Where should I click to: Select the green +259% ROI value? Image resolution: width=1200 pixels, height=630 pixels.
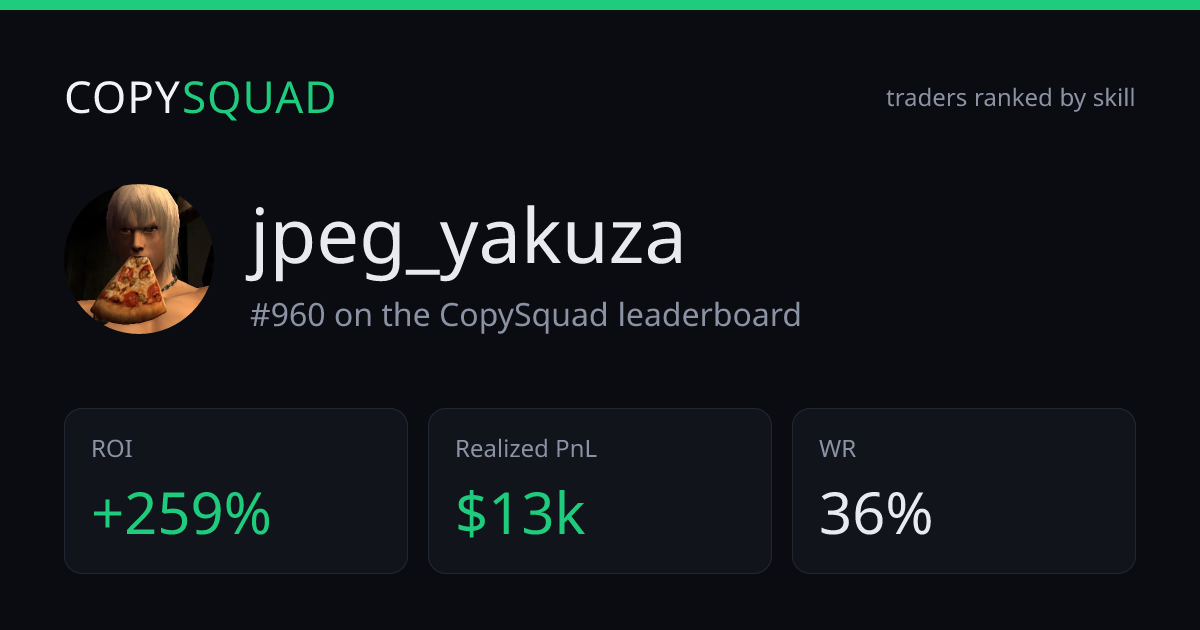point(181,514)
